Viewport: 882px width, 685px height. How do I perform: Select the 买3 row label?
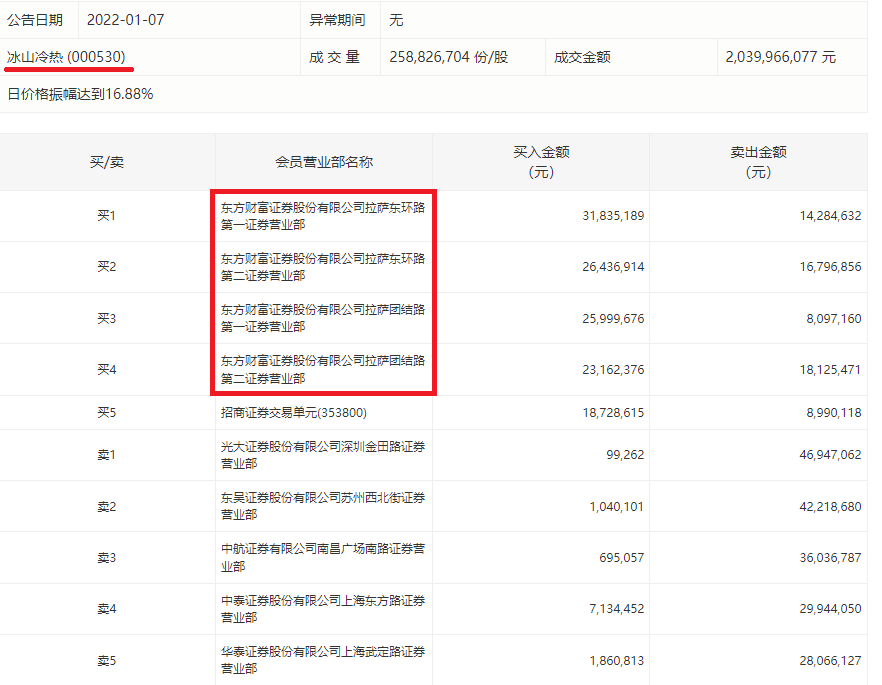tap(106, 318)
